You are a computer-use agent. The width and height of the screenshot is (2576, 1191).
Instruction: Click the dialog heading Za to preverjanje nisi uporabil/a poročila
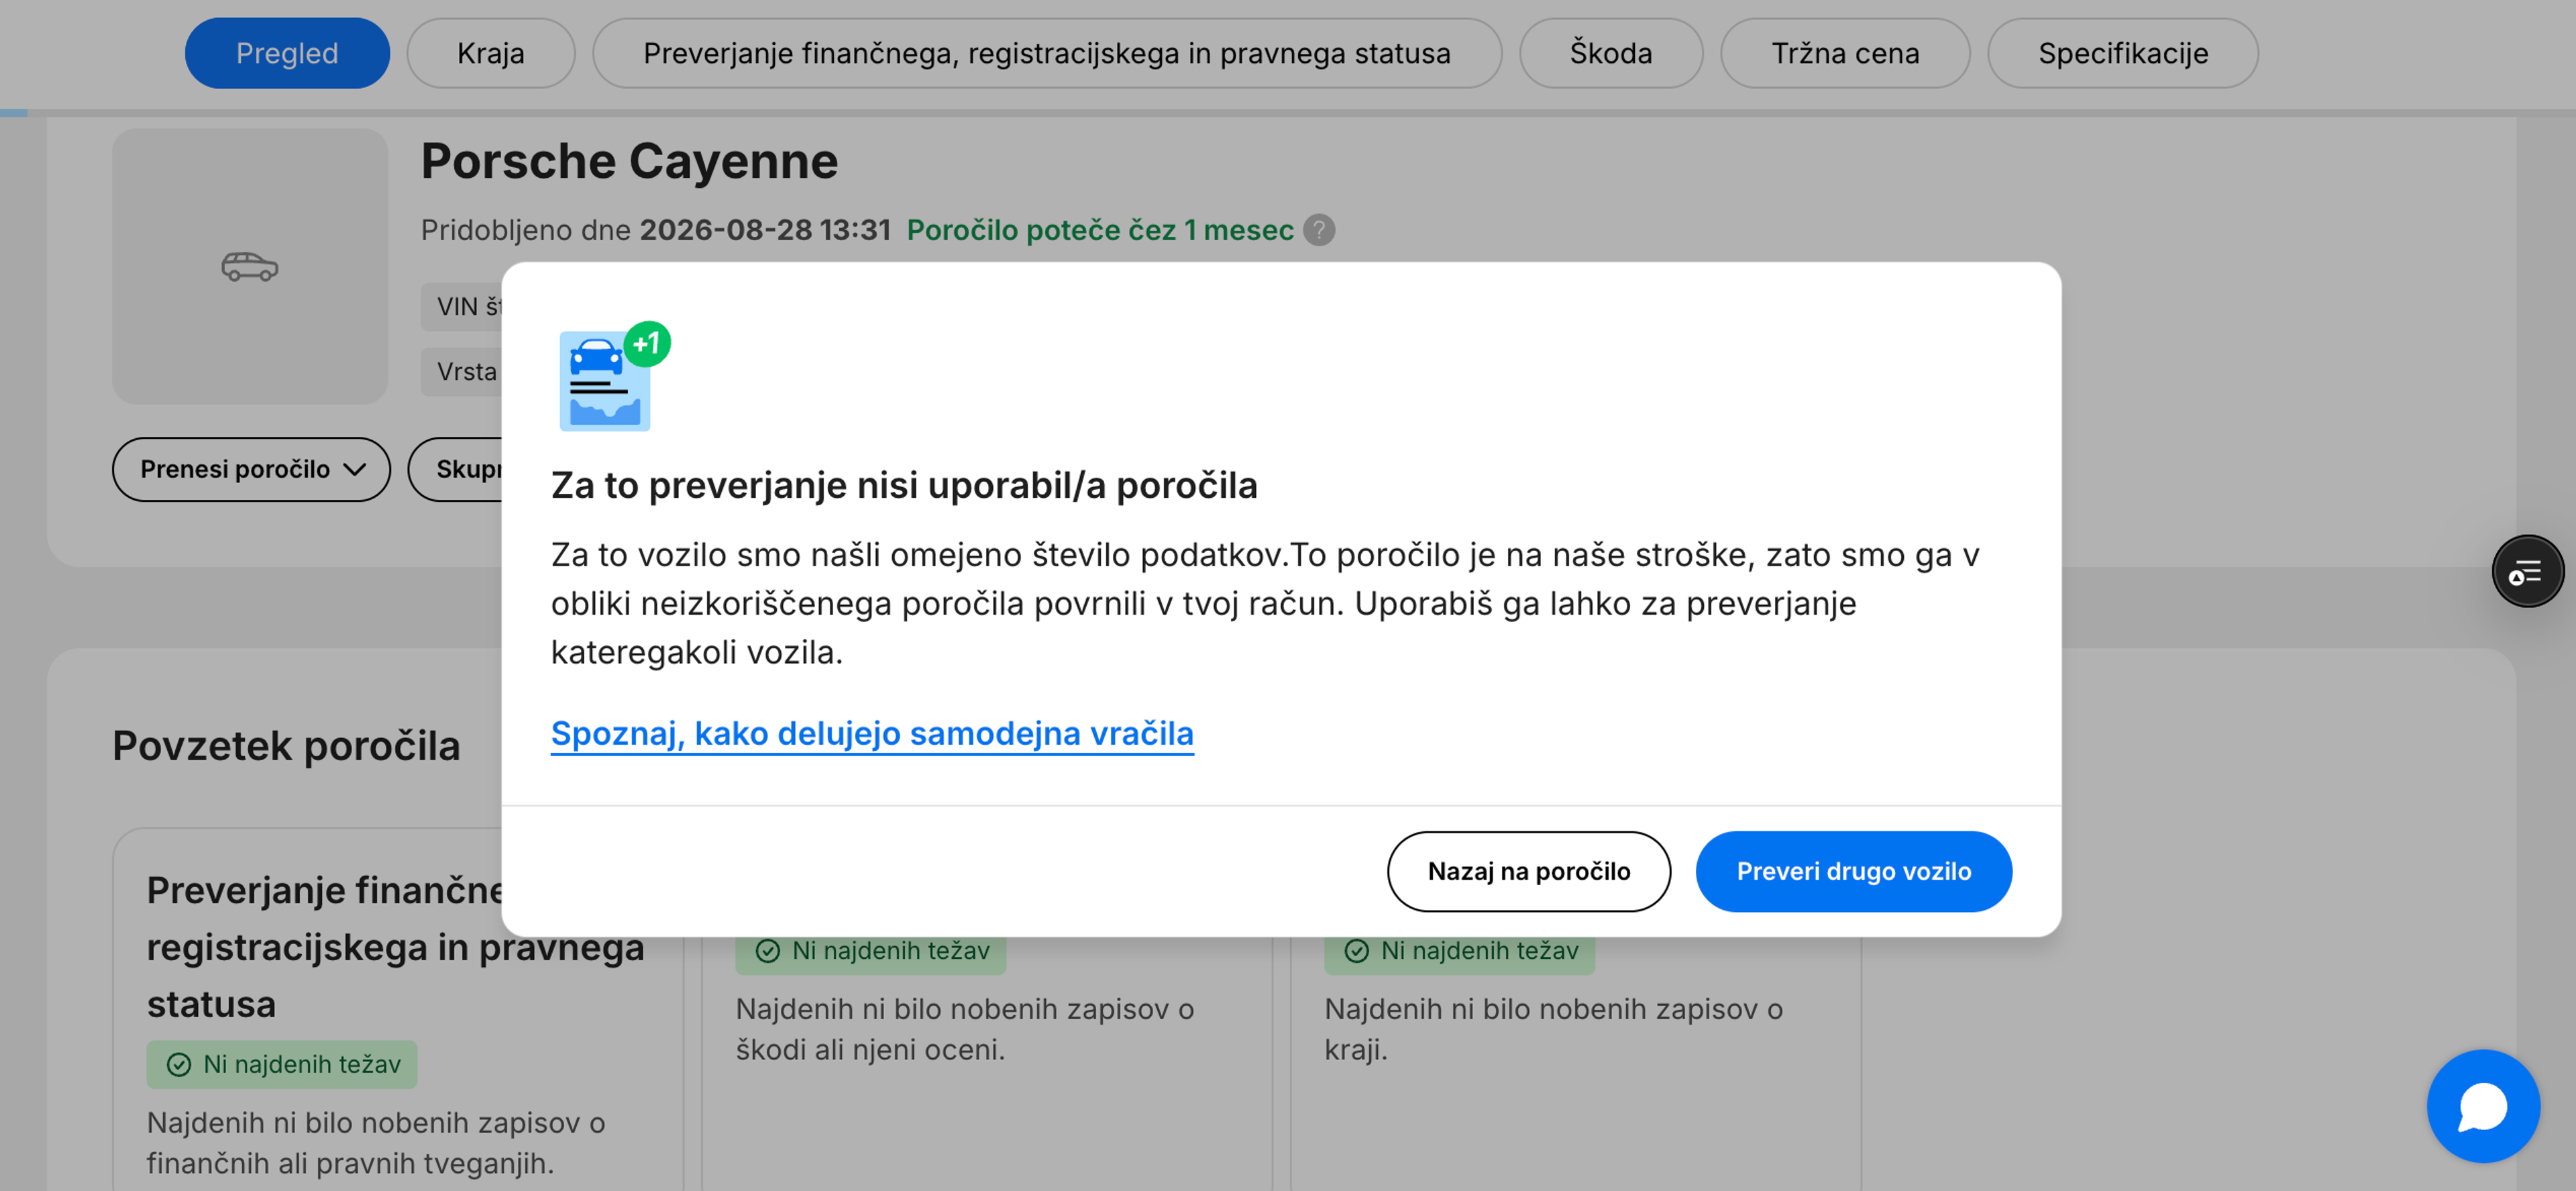(x=904, y=485)
